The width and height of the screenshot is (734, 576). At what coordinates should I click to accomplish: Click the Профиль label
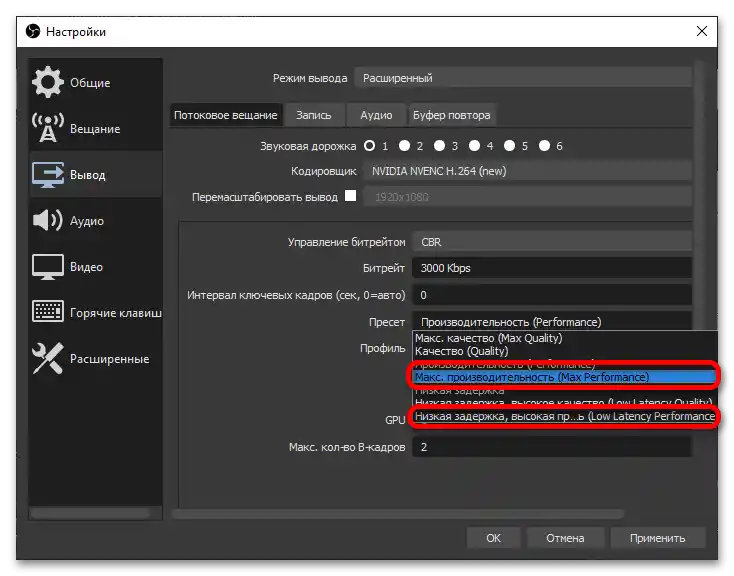(382, 348)
